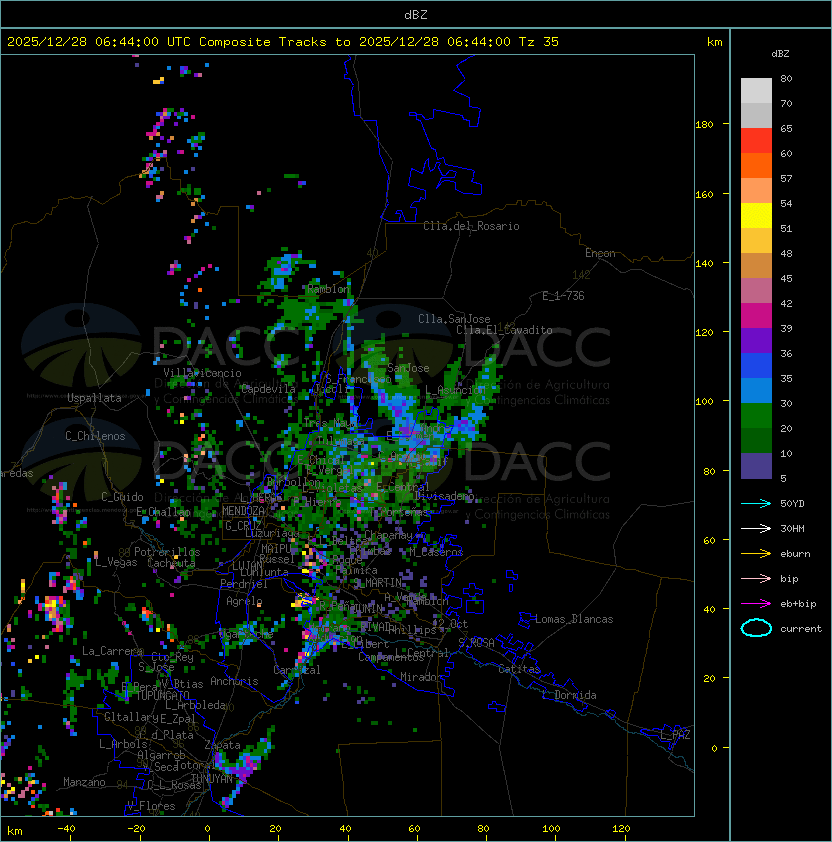
Task: Select the red swatch between 60 and 65 dBZ
Action: [x=756, y=141]
